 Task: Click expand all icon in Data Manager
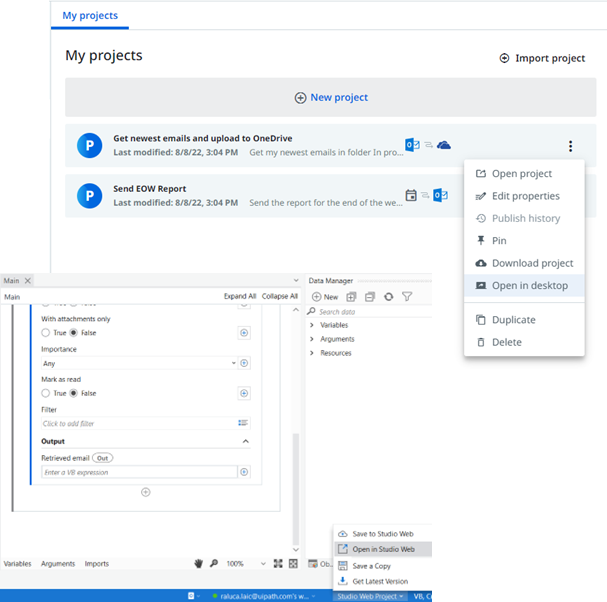(351, 297)
